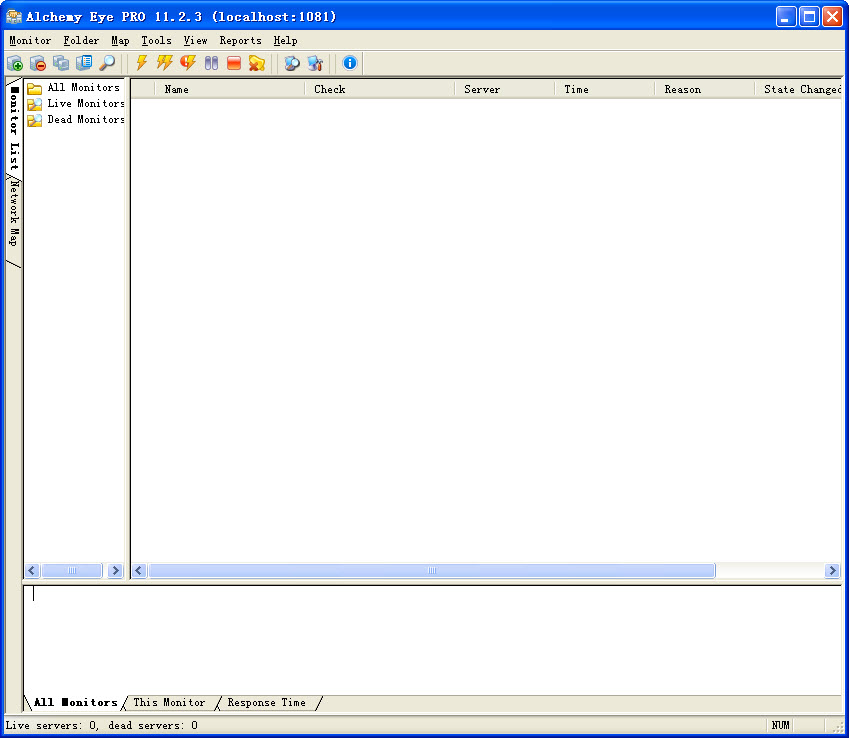Switch to the Network Map side tab
The height and width of the screenshot is (738, 849).
pyautogui.click(x=13, y=213)
